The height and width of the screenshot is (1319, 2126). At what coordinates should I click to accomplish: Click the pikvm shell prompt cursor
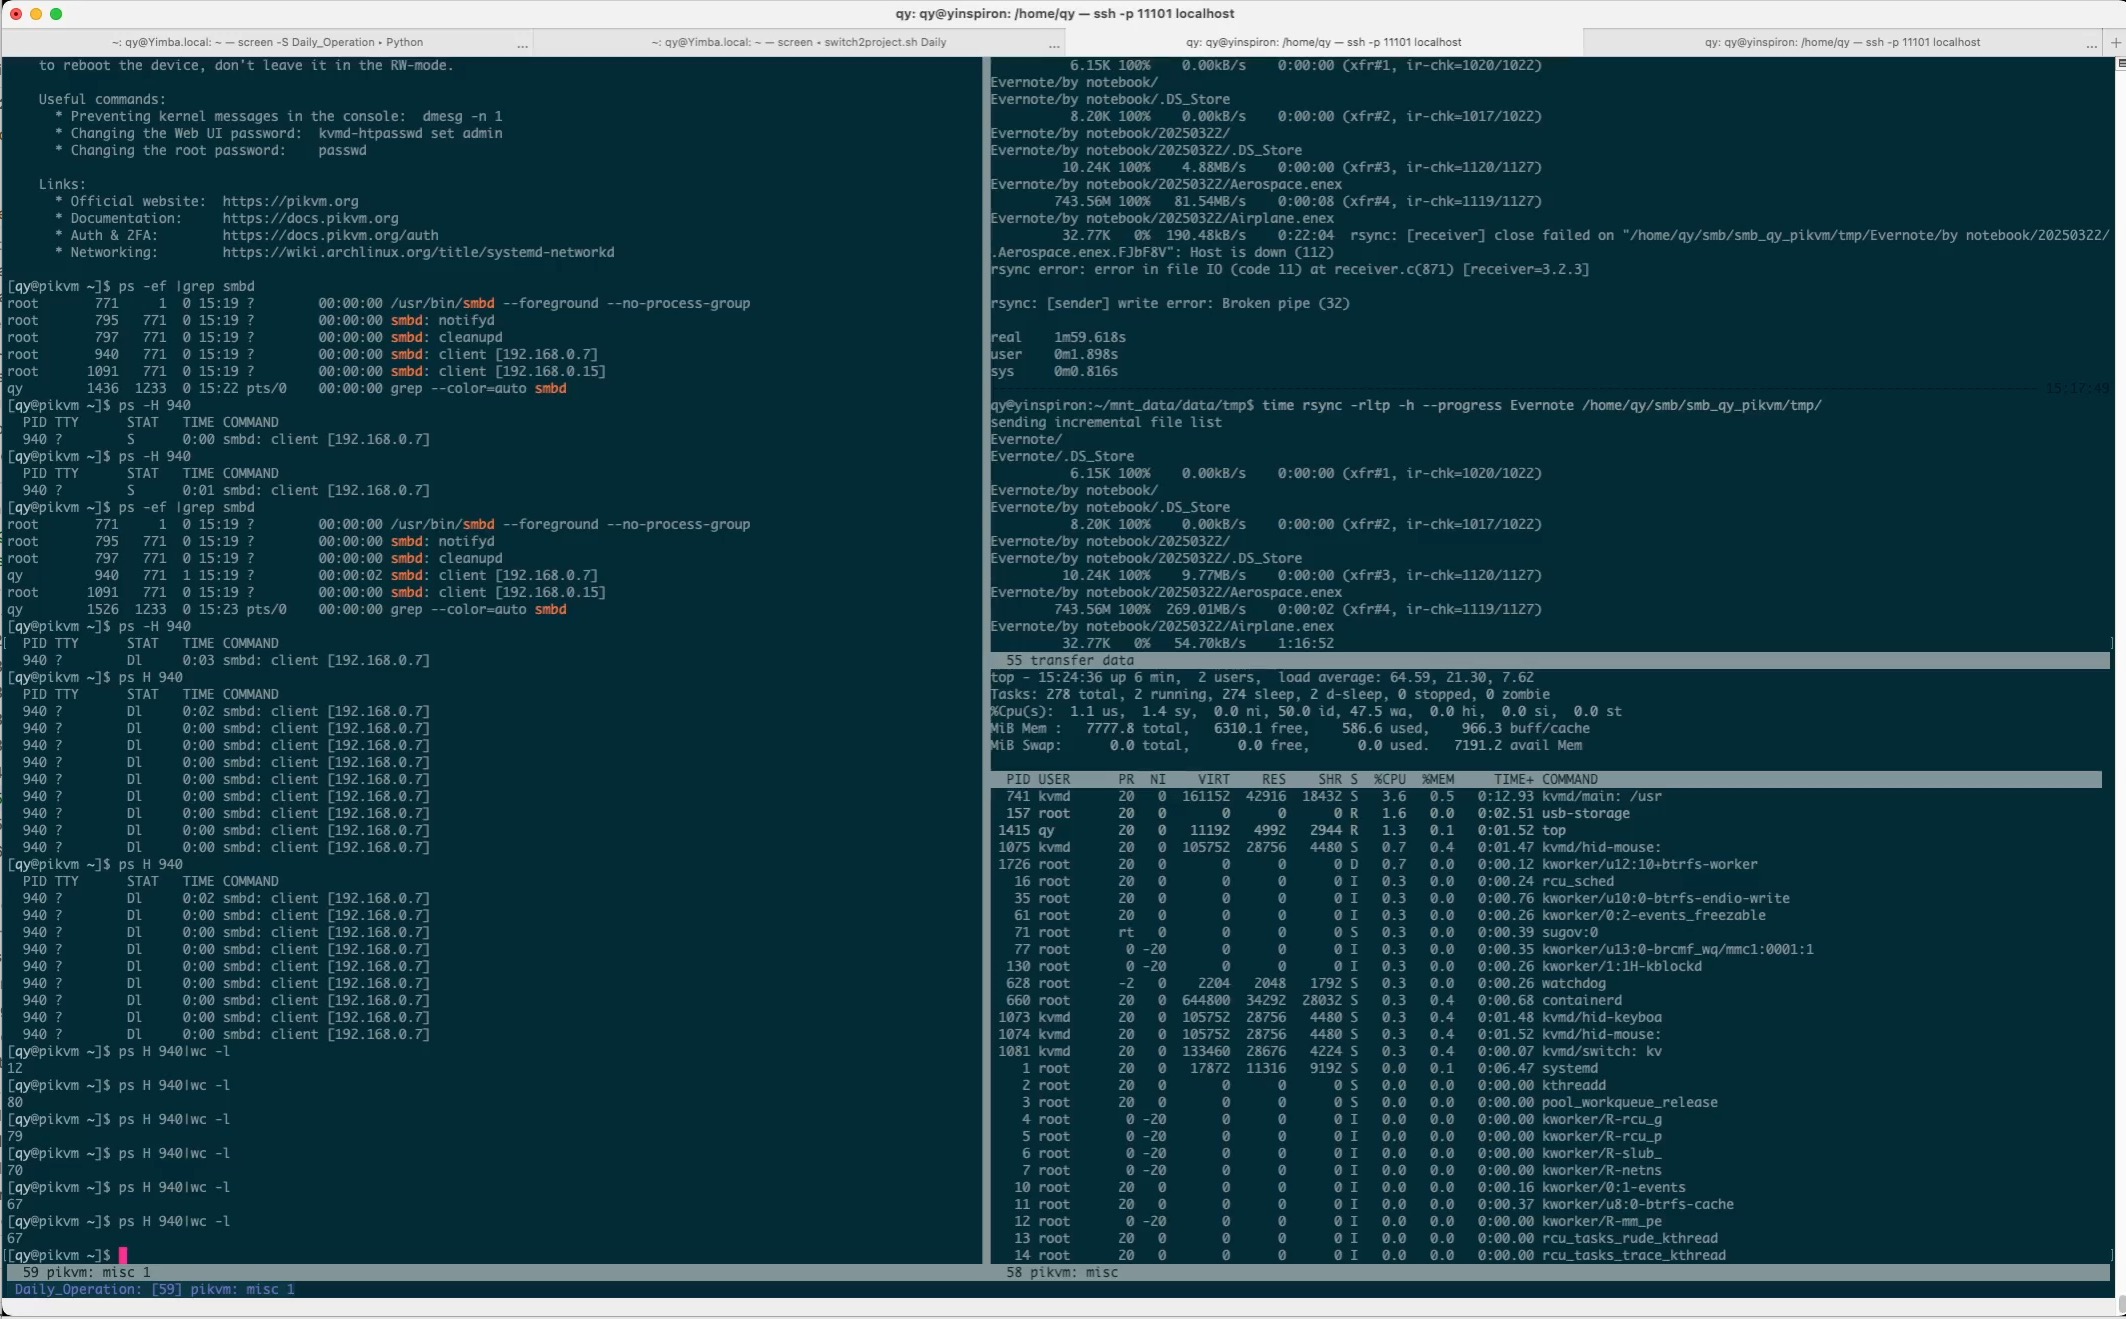point(123,1255)
